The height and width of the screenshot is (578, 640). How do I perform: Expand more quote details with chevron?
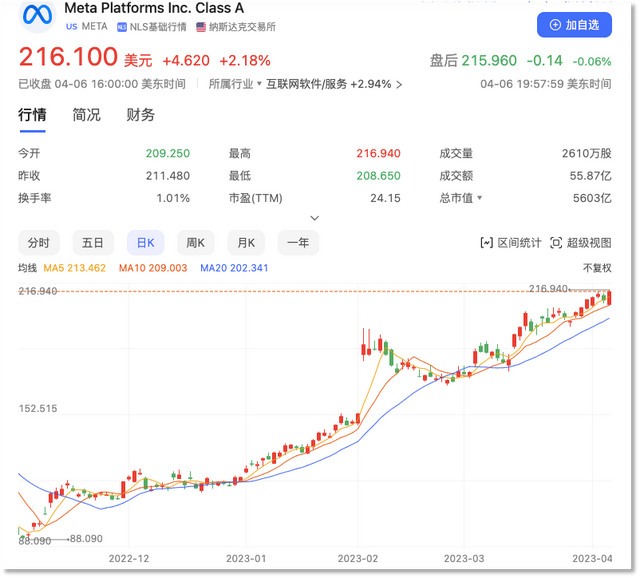(x=314, y=217)
